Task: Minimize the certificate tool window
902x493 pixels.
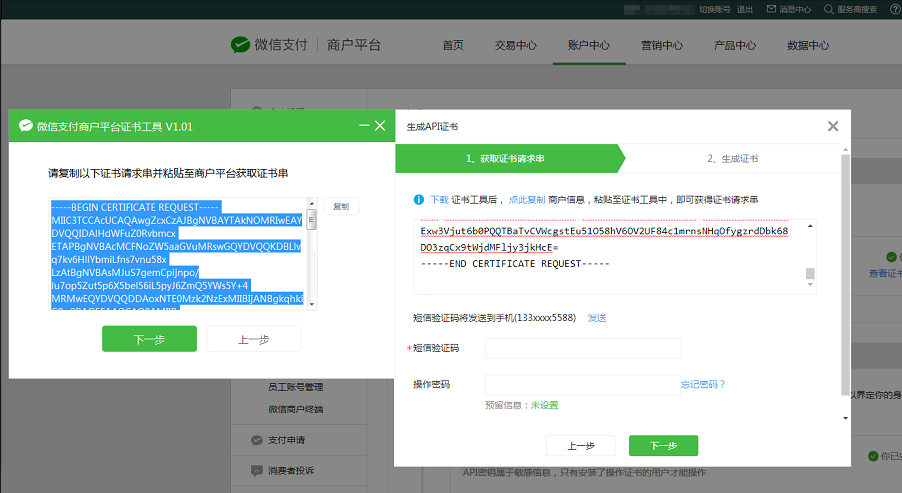Action: click(x=362, y=126)
